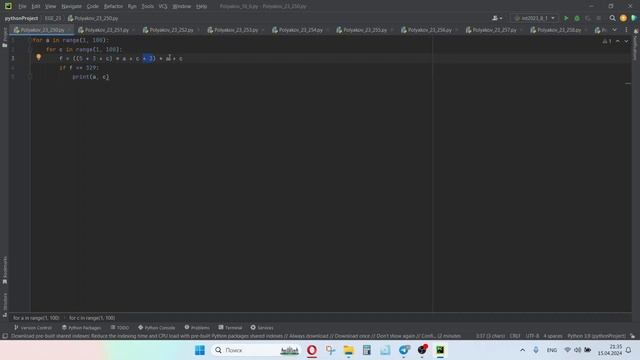The height and width of the screenshot is (360, 640).
Task: Start debugging with the green bug icon
Action: tap(577, 18)
